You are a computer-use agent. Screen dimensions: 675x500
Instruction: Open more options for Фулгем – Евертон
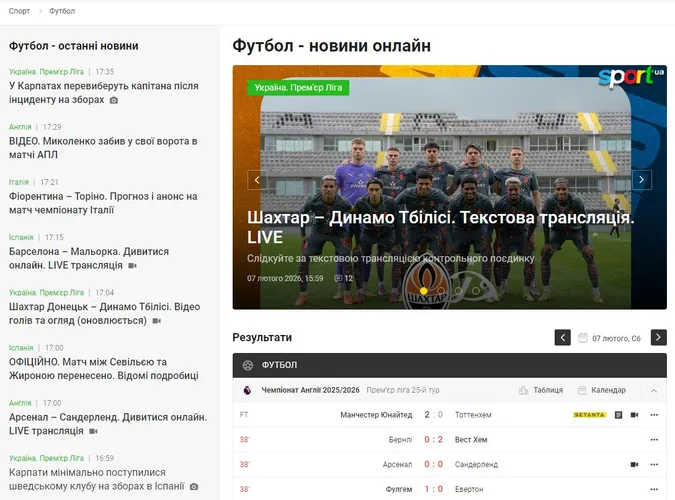click(x=654, y=489)
